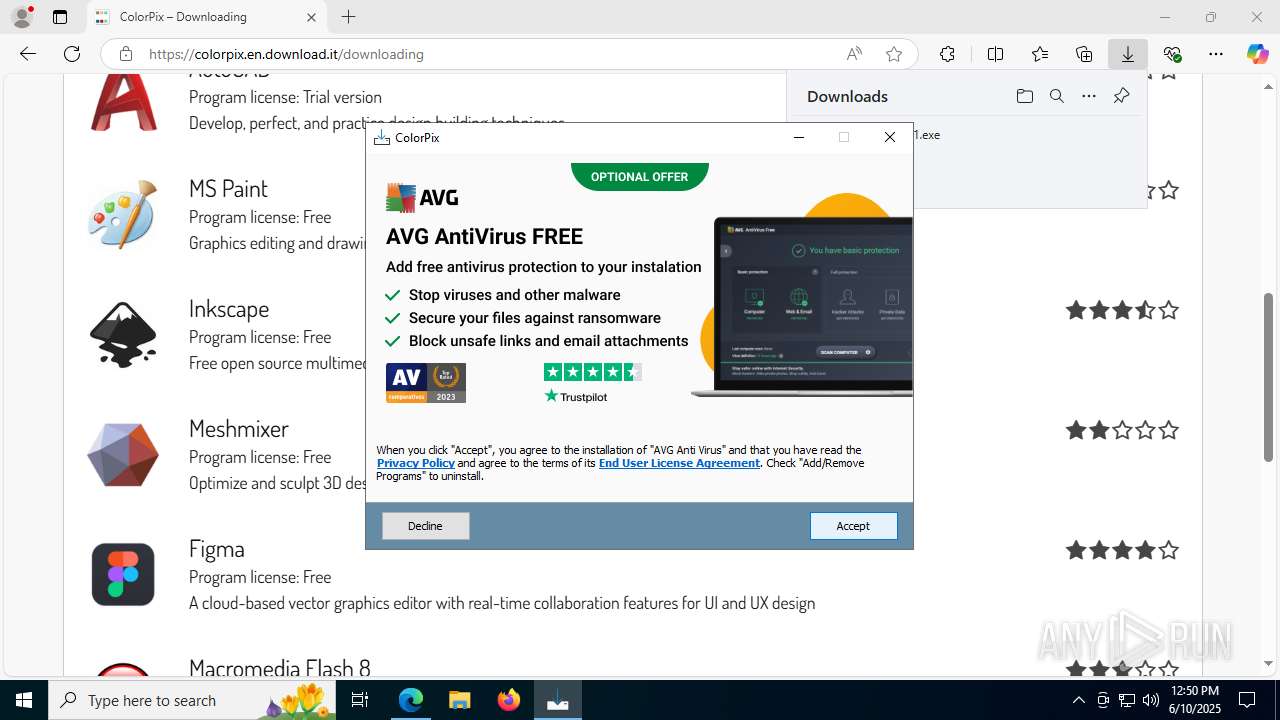Open the volume control in system tray

[x=1150, y=700]
